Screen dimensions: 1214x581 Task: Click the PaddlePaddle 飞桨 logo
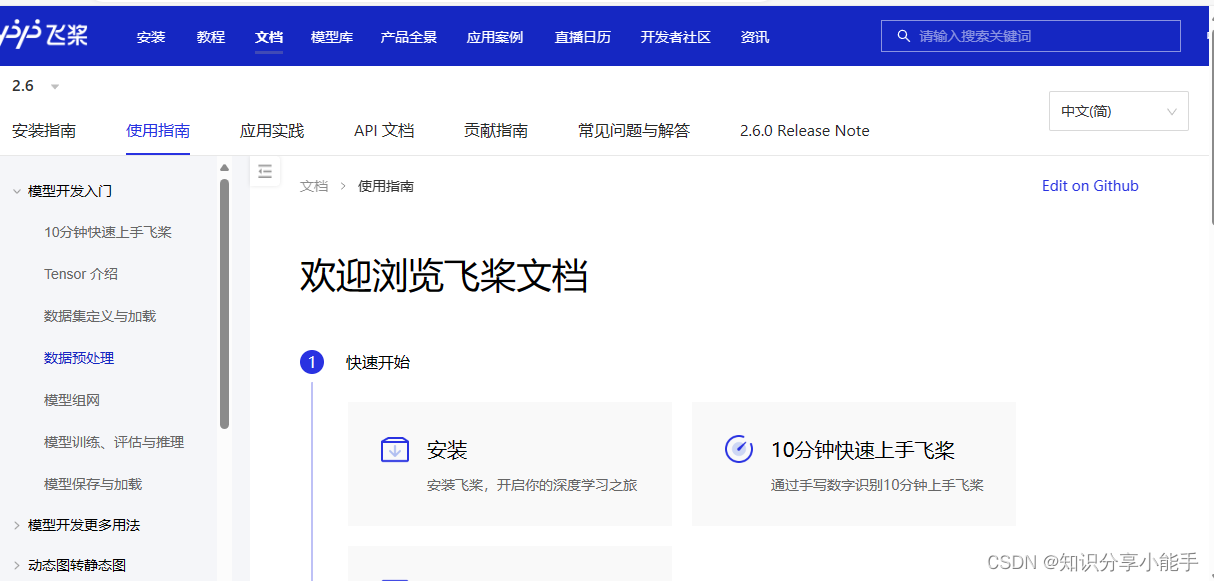[x=45, y=36]
